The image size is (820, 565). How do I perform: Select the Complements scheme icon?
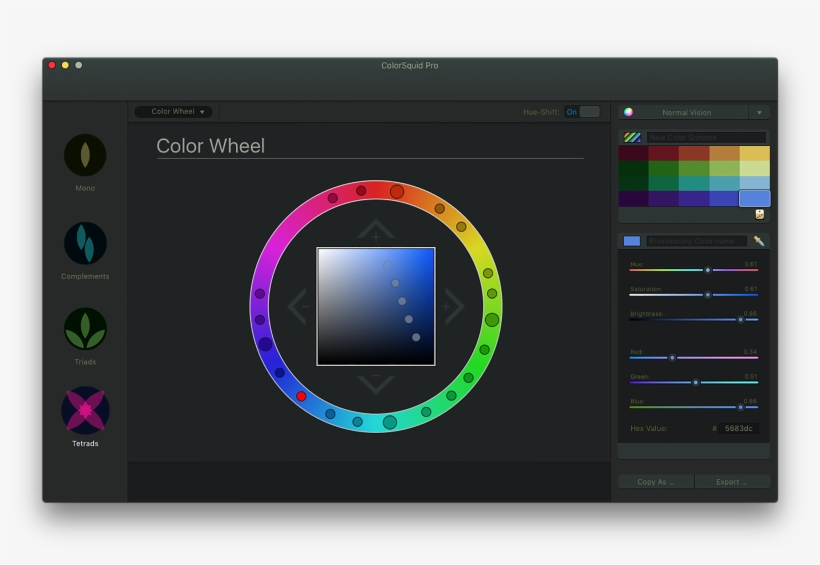pos(85,243)
